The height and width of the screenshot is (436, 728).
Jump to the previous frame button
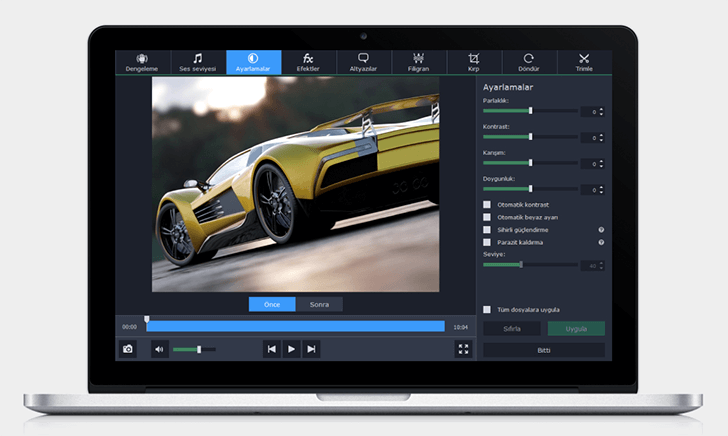[272, 349]
